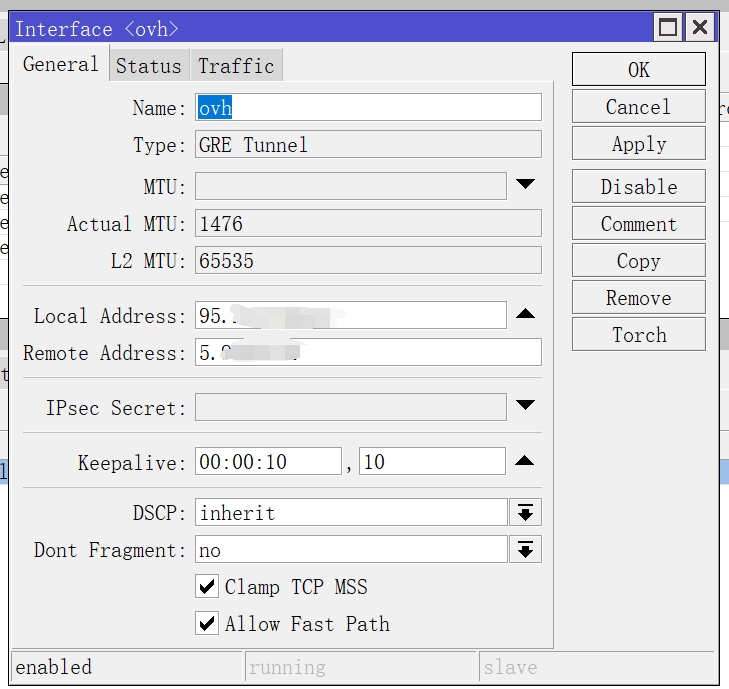729x689 pixels.
Task: Toggle Clamp TCP MSS checkbox
Action: 208,587
